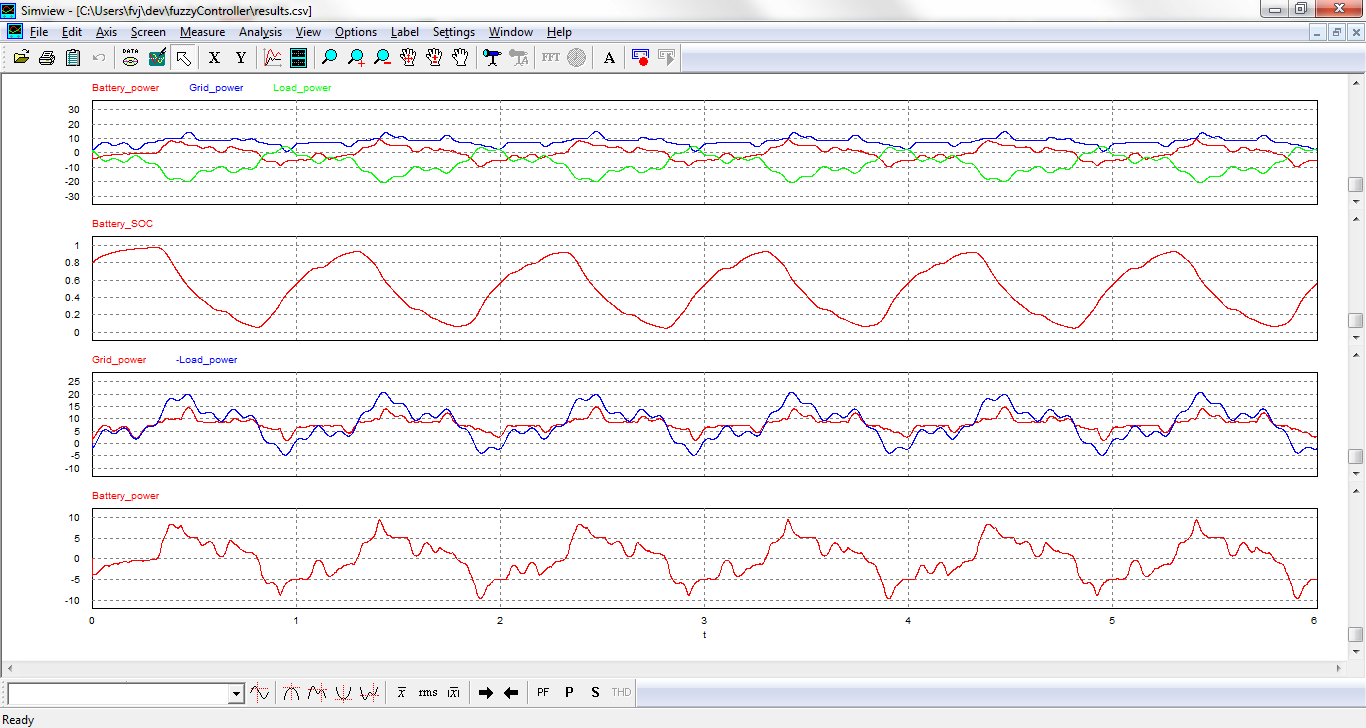Toggle the arrow selection cursor tool
The width and height of the screenshot is (1366, 728).
point(182,58)
